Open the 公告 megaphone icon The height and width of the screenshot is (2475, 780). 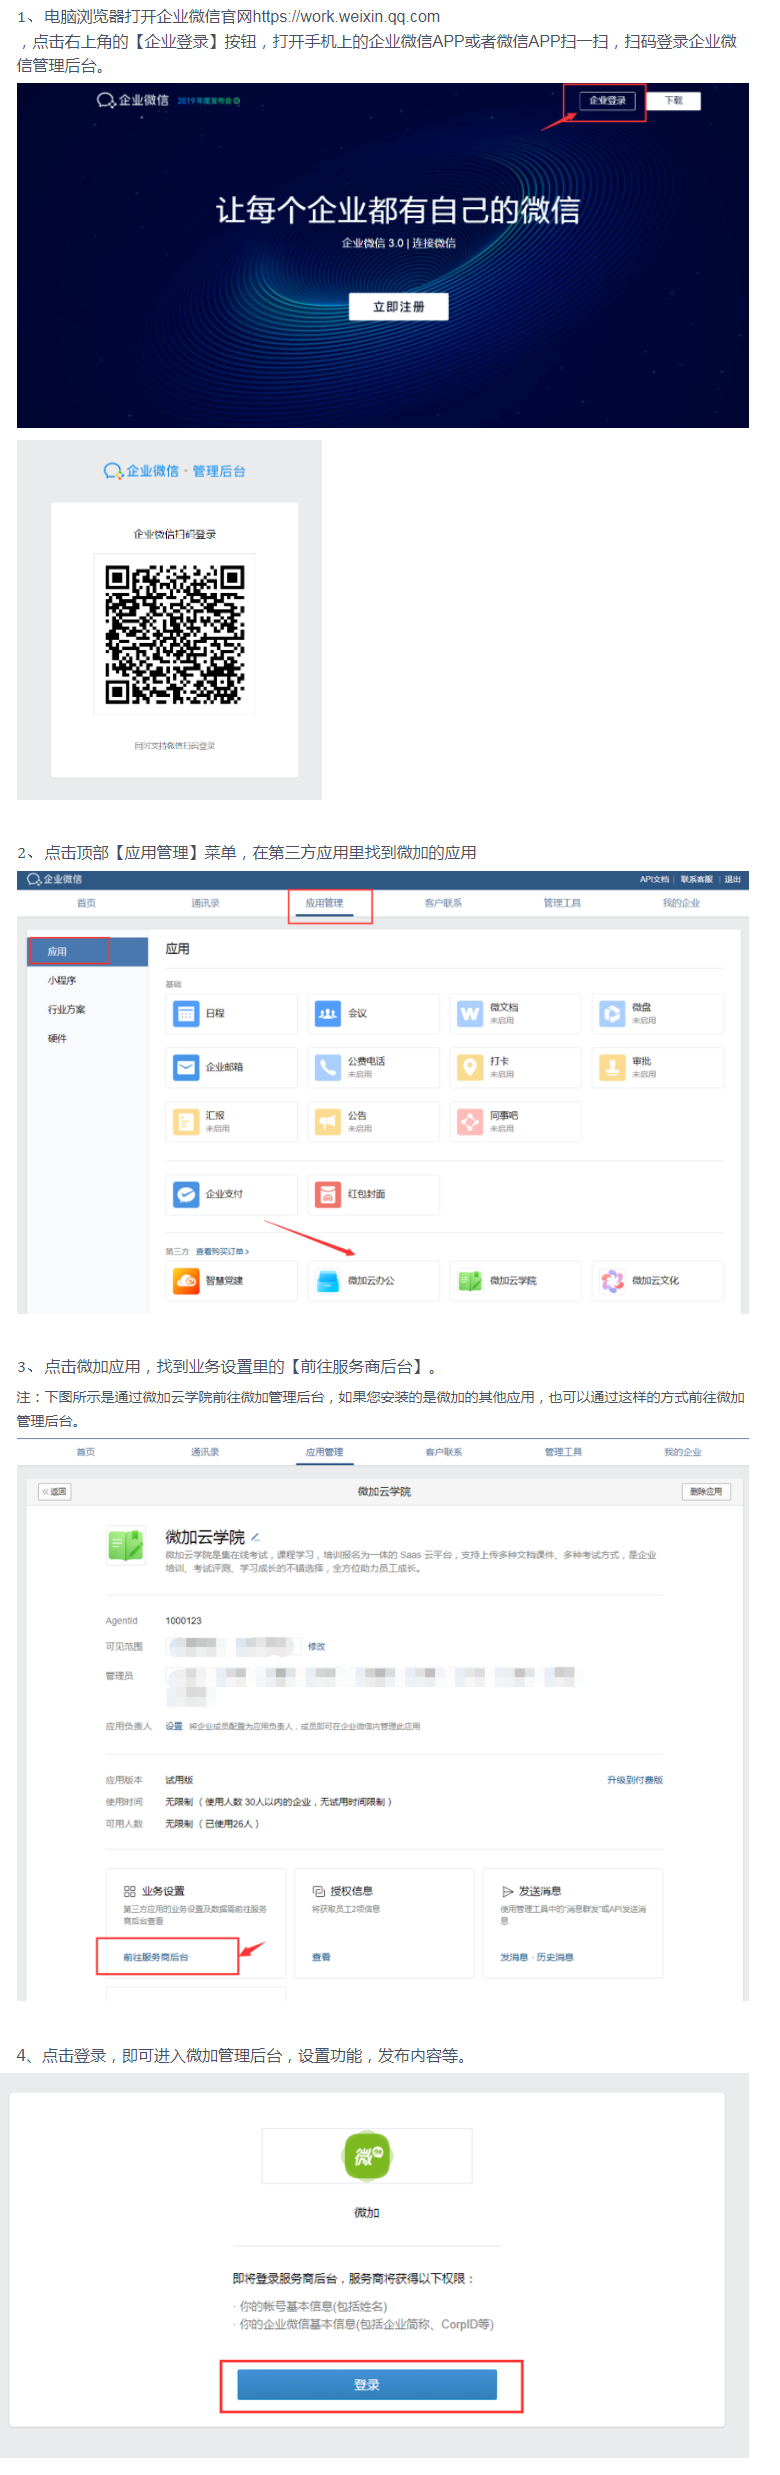[328, 1121]
